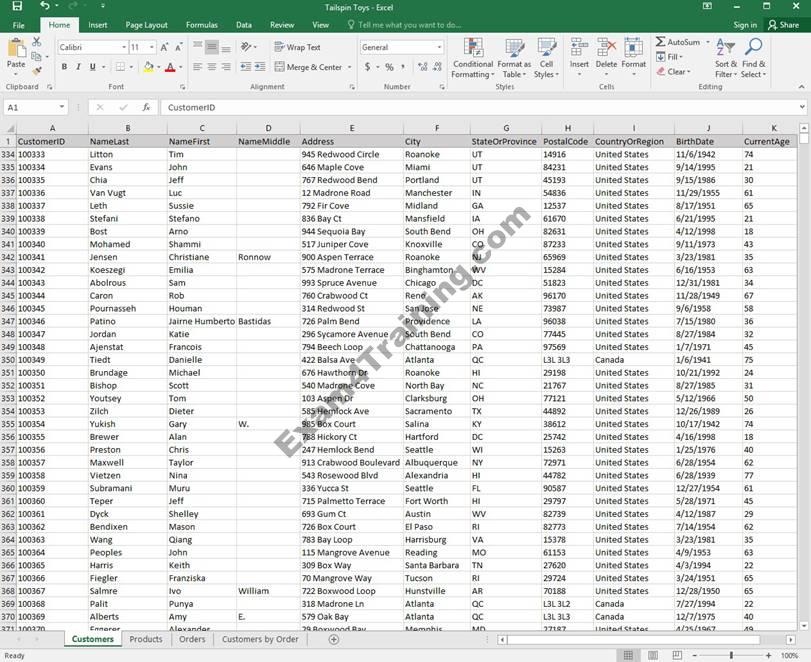Click the Paste icon in Clipboard group

16,50
